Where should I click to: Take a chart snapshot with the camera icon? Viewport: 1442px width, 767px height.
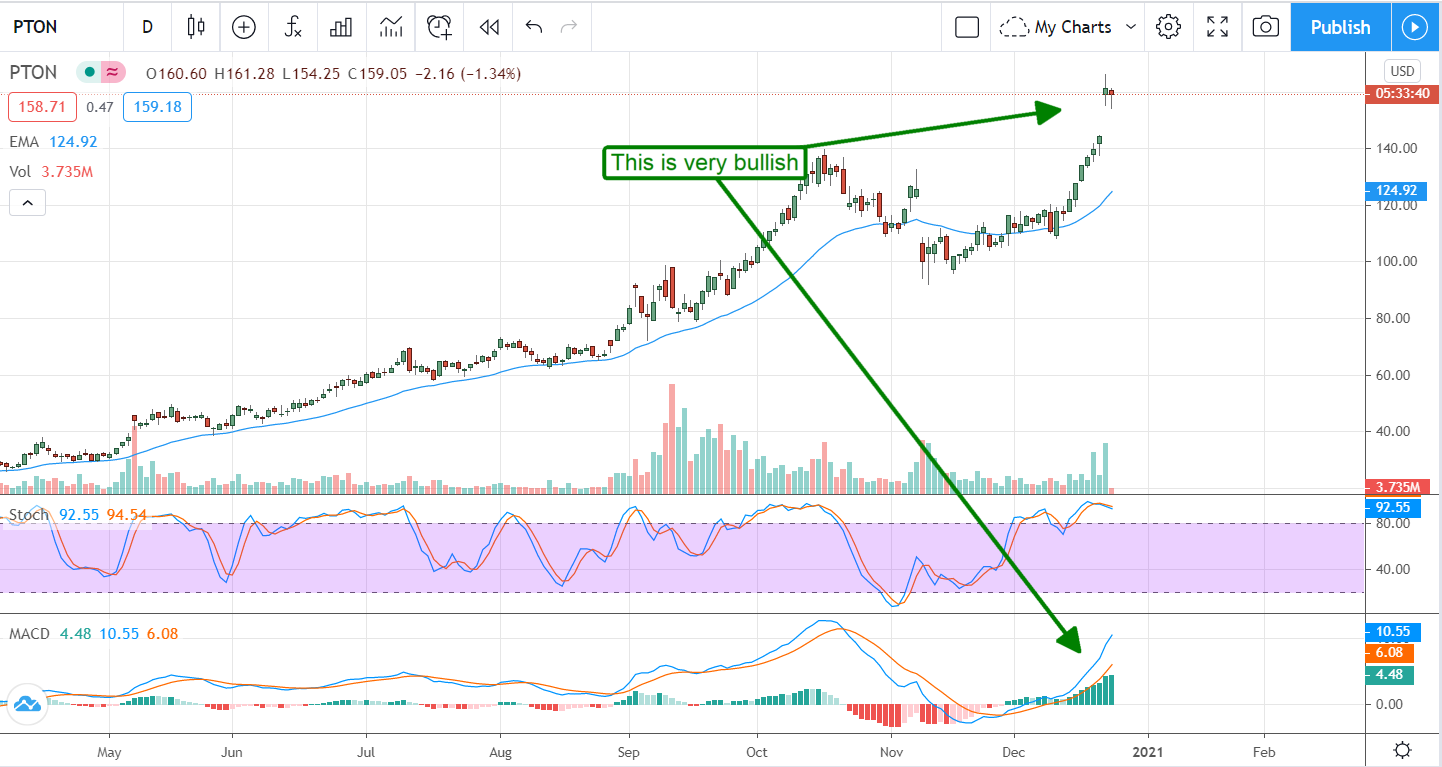(1266, 27)
